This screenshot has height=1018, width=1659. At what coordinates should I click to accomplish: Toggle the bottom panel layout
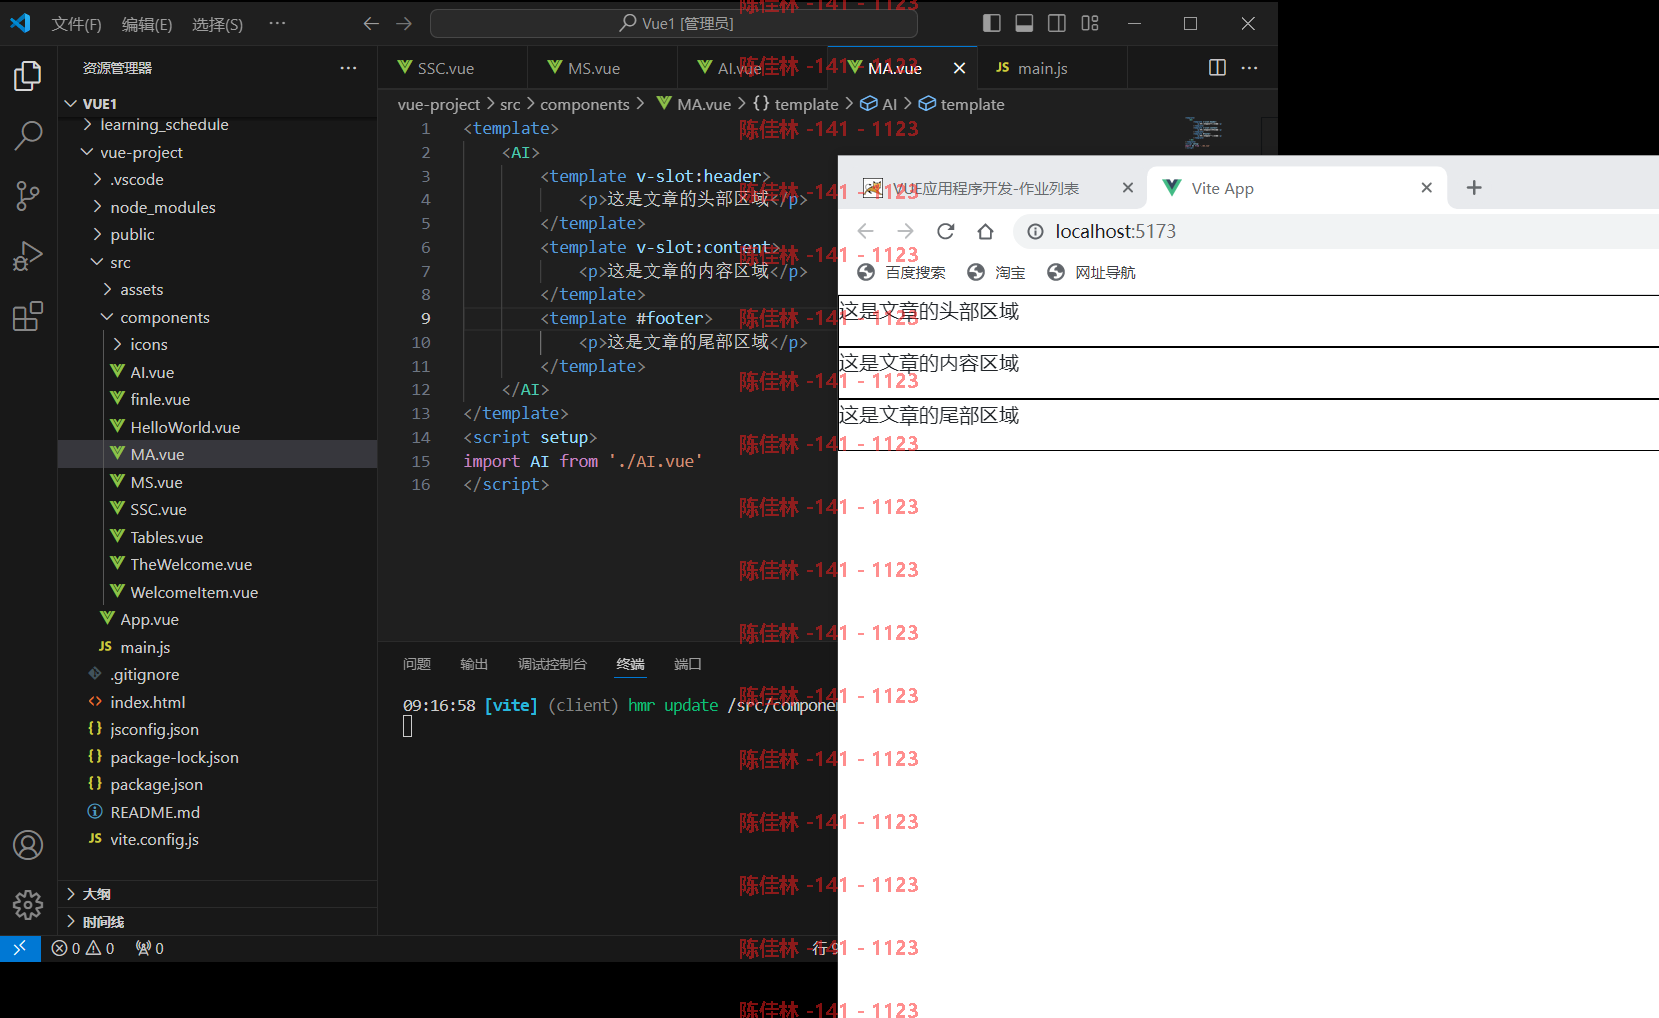click(1024, 23)
